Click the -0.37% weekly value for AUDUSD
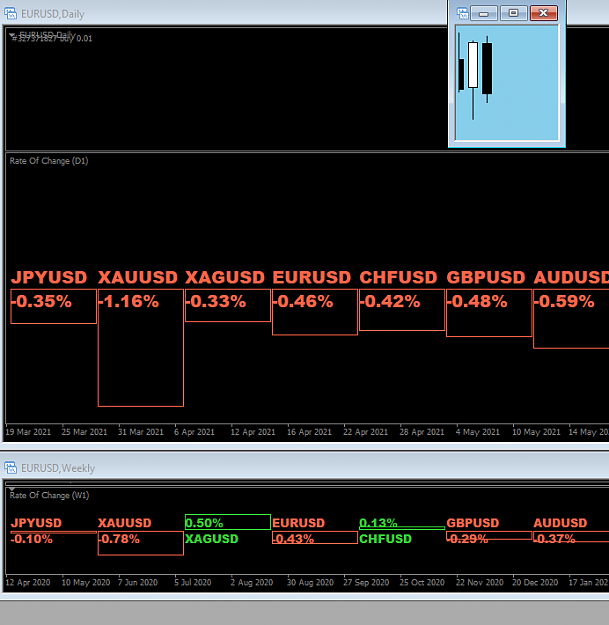609x625 pixels. coord(554,539)
